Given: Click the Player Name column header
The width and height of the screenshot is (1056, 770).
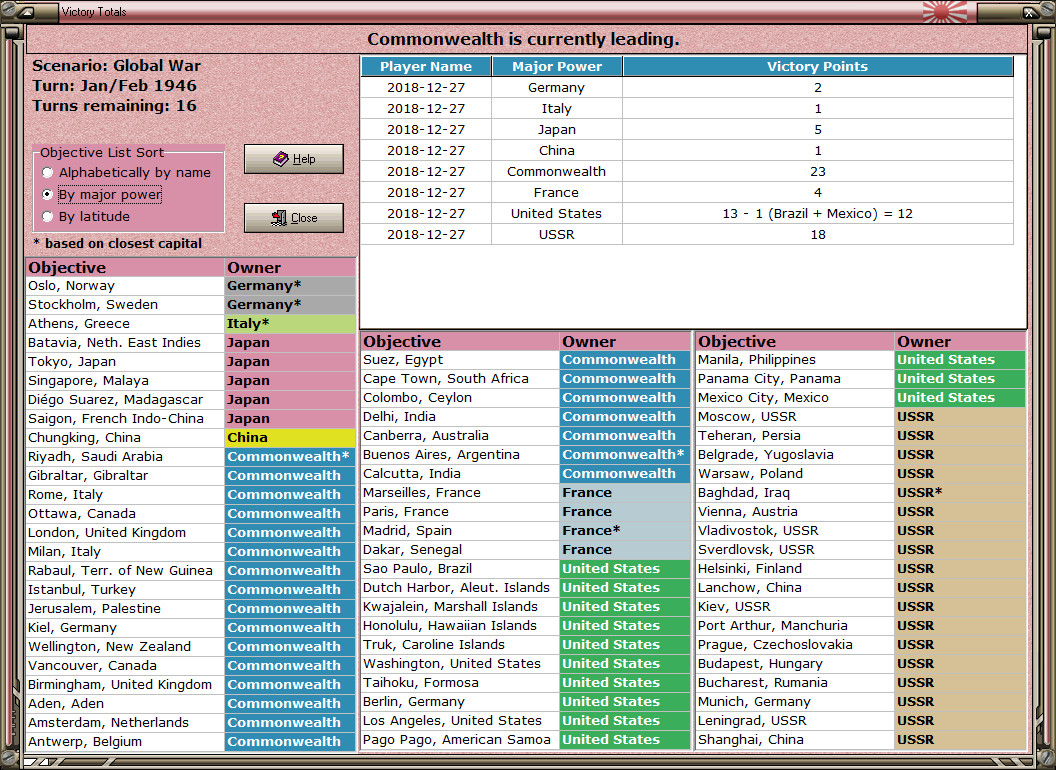Looking at the screenshot, I should coord(426,66).
